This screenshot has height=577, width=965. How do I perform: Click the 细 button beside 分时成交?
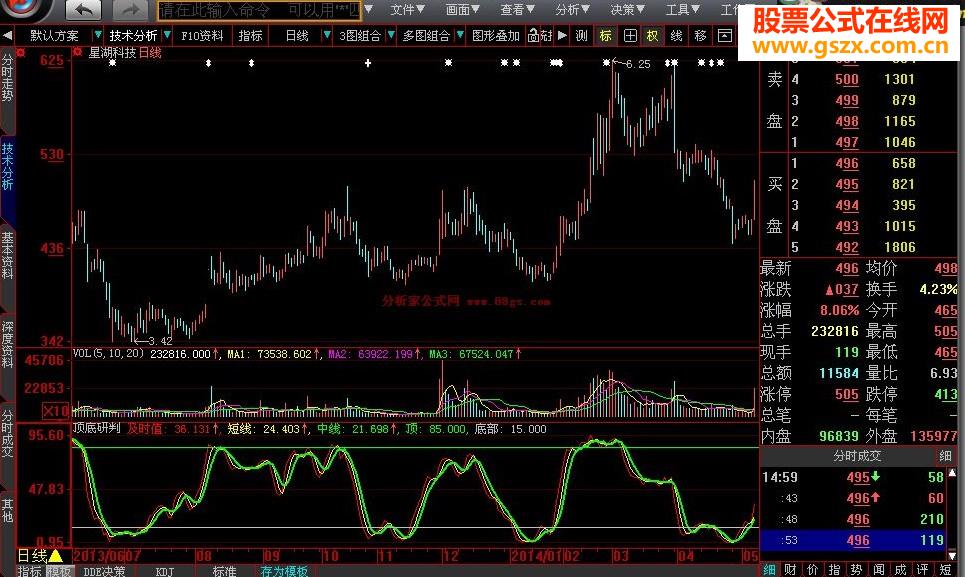click(945, 456)
